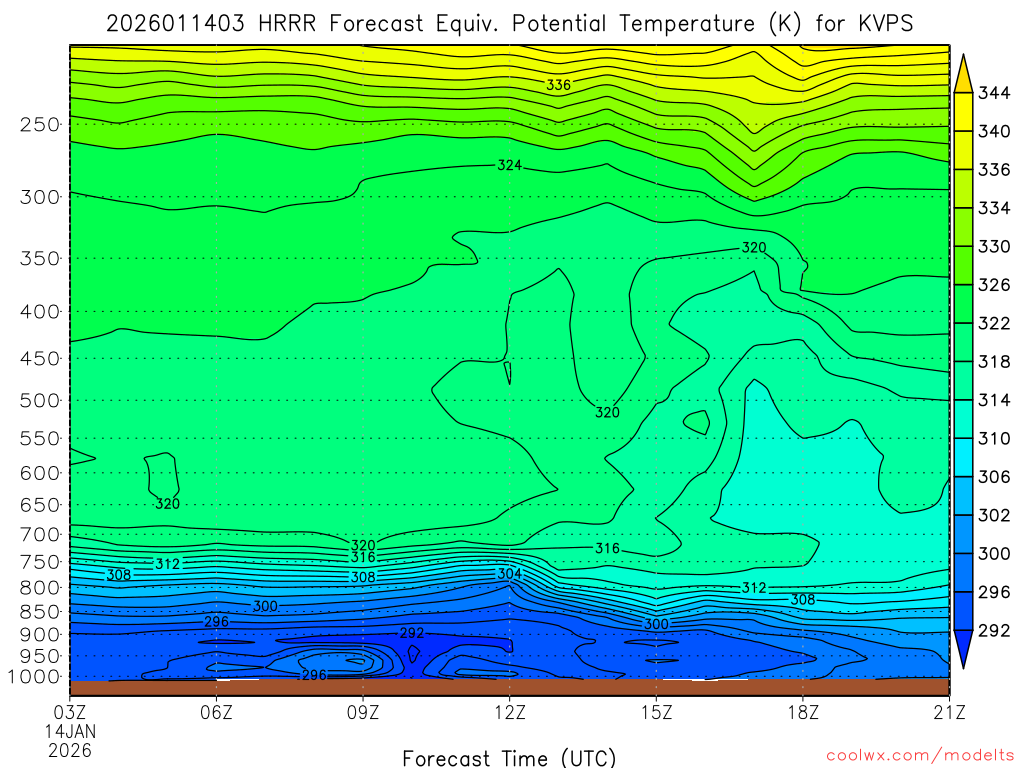This screenshot has width=1024, height=768.
Task: Click the 14JAN date label under 03Z
Action: tap(70, 731)
